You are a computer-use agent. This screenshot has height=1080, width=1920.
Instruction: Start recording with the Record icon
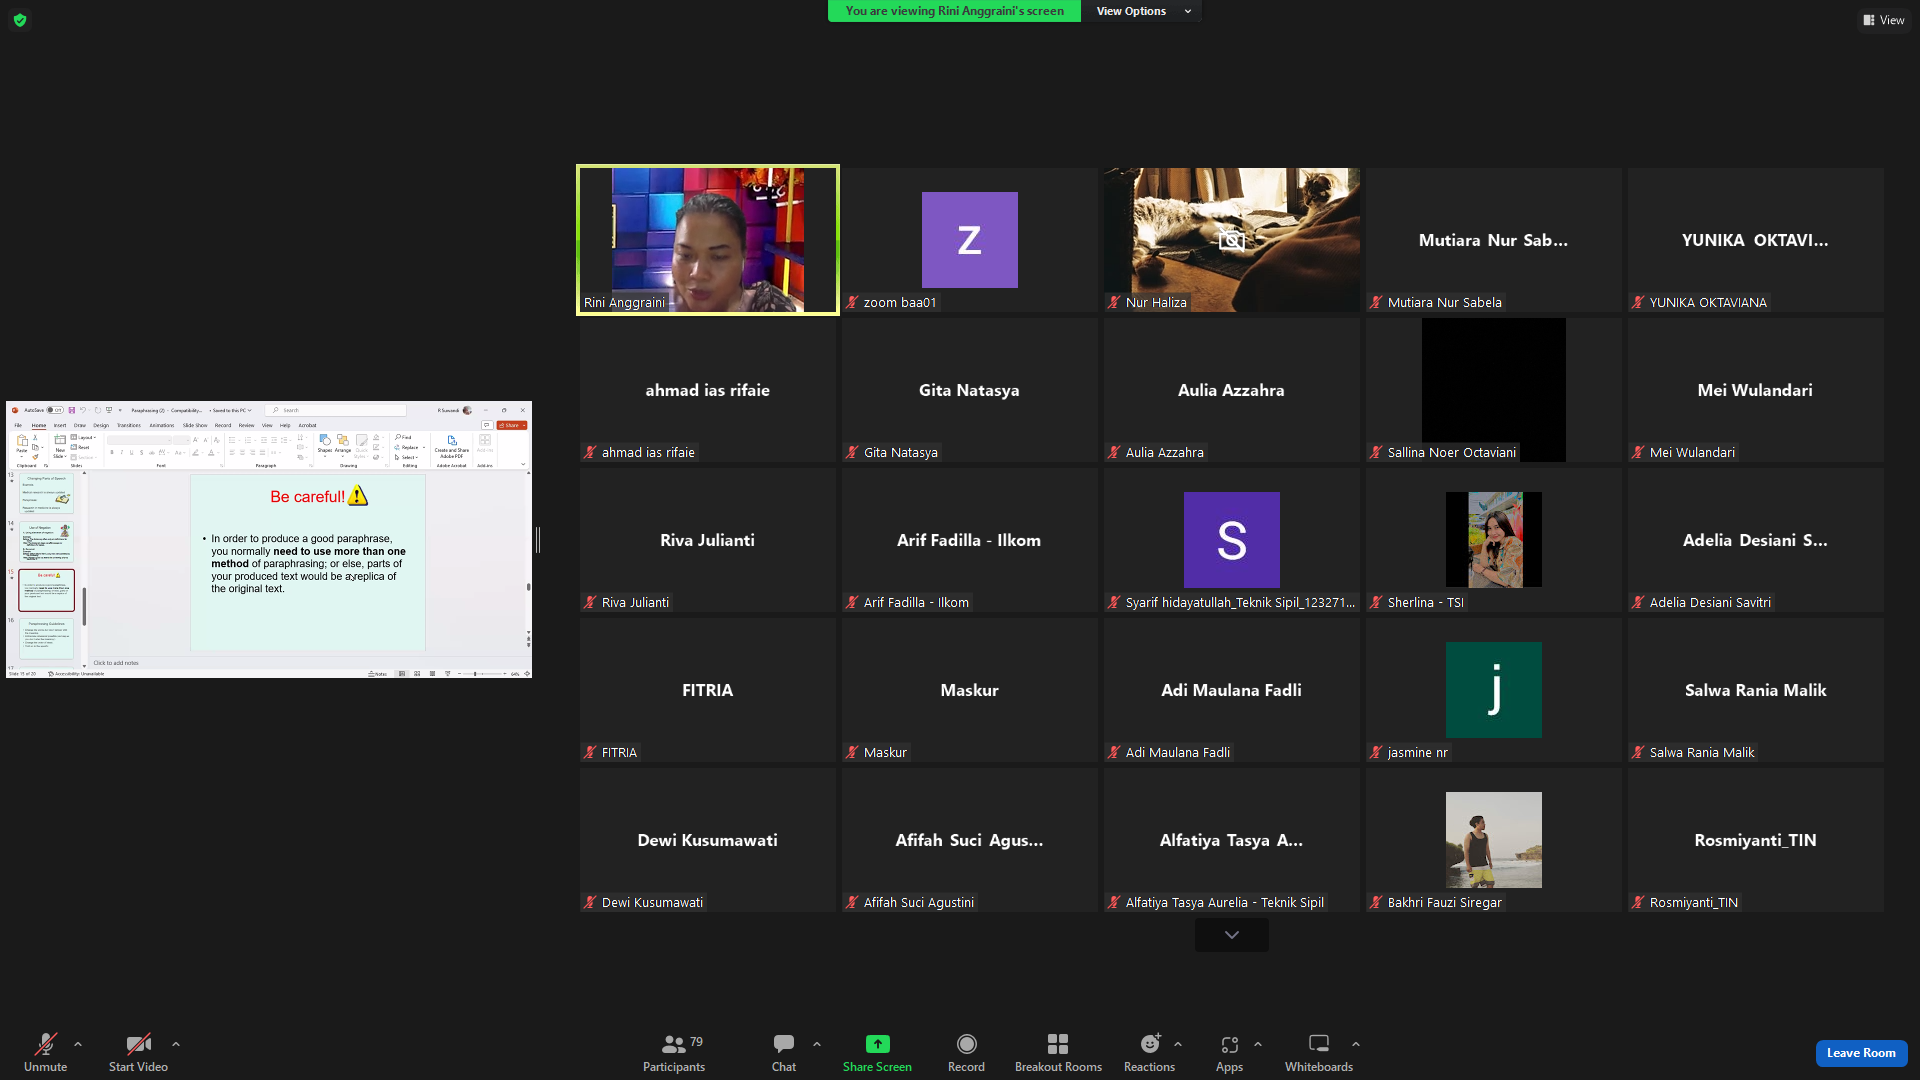click(x=966, y=1044)
